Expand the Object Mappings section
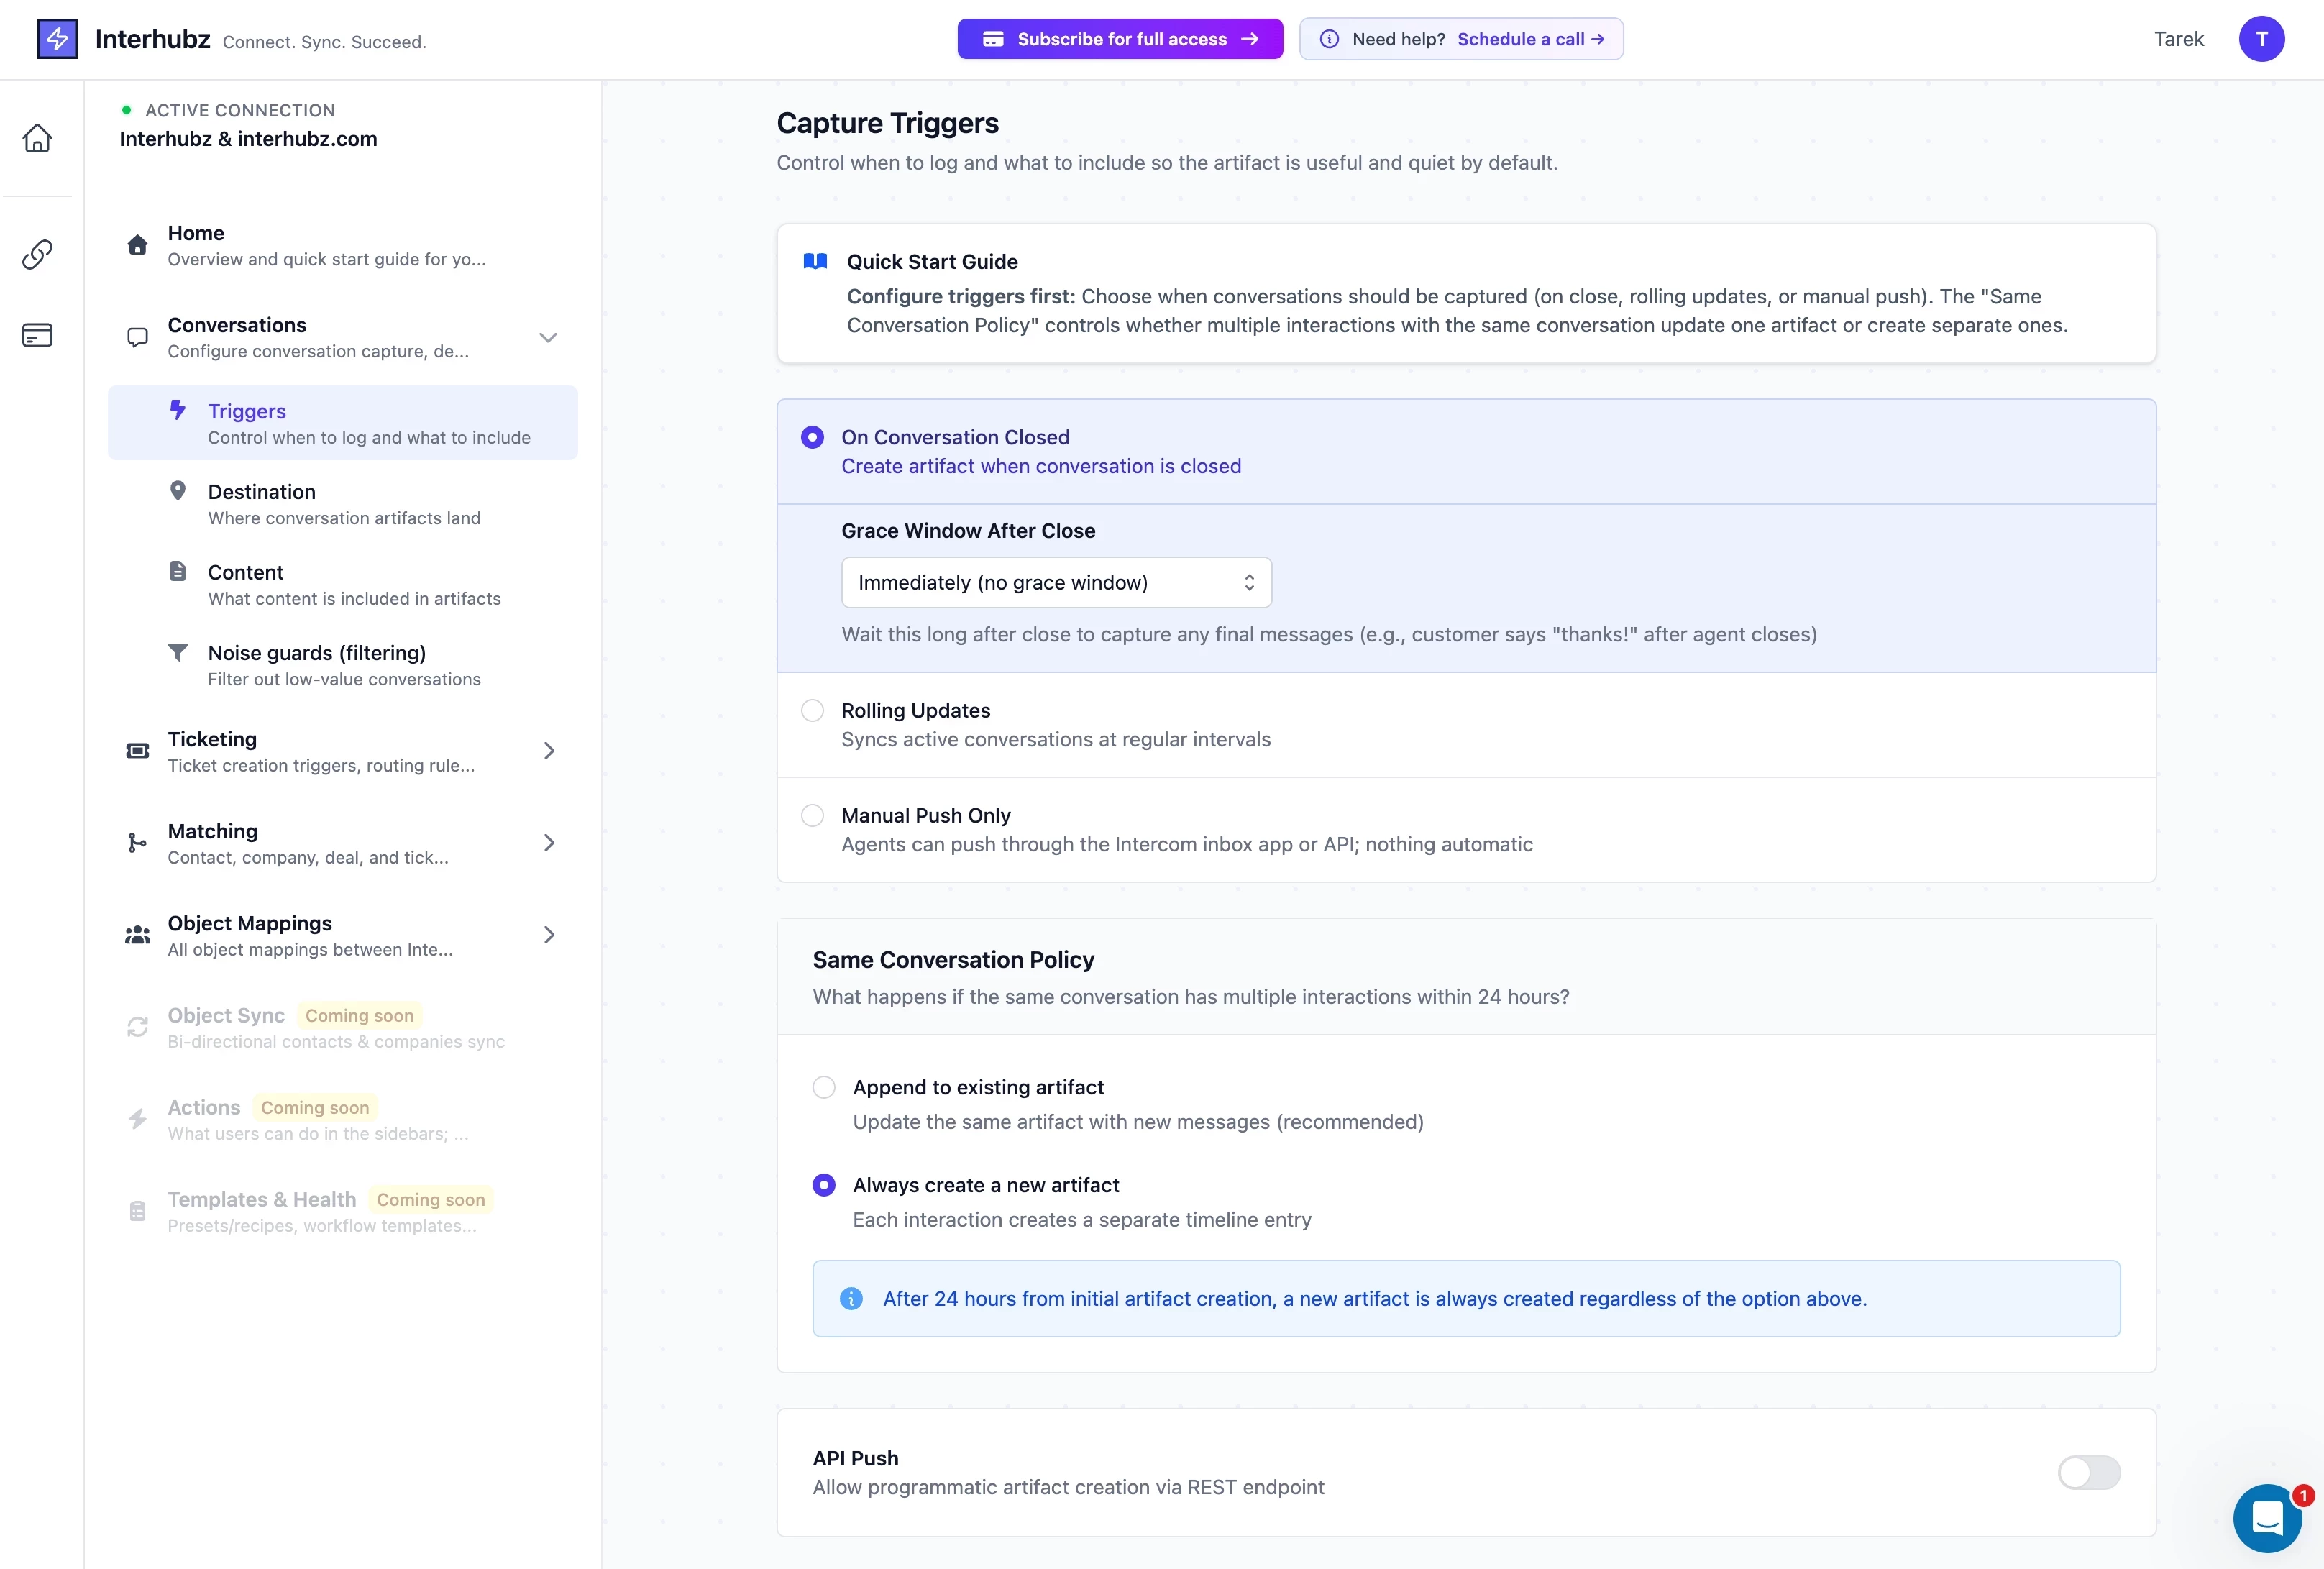Image resolution: width=2324 pixels, height=1569 pixels. click(x=548, y=935)
